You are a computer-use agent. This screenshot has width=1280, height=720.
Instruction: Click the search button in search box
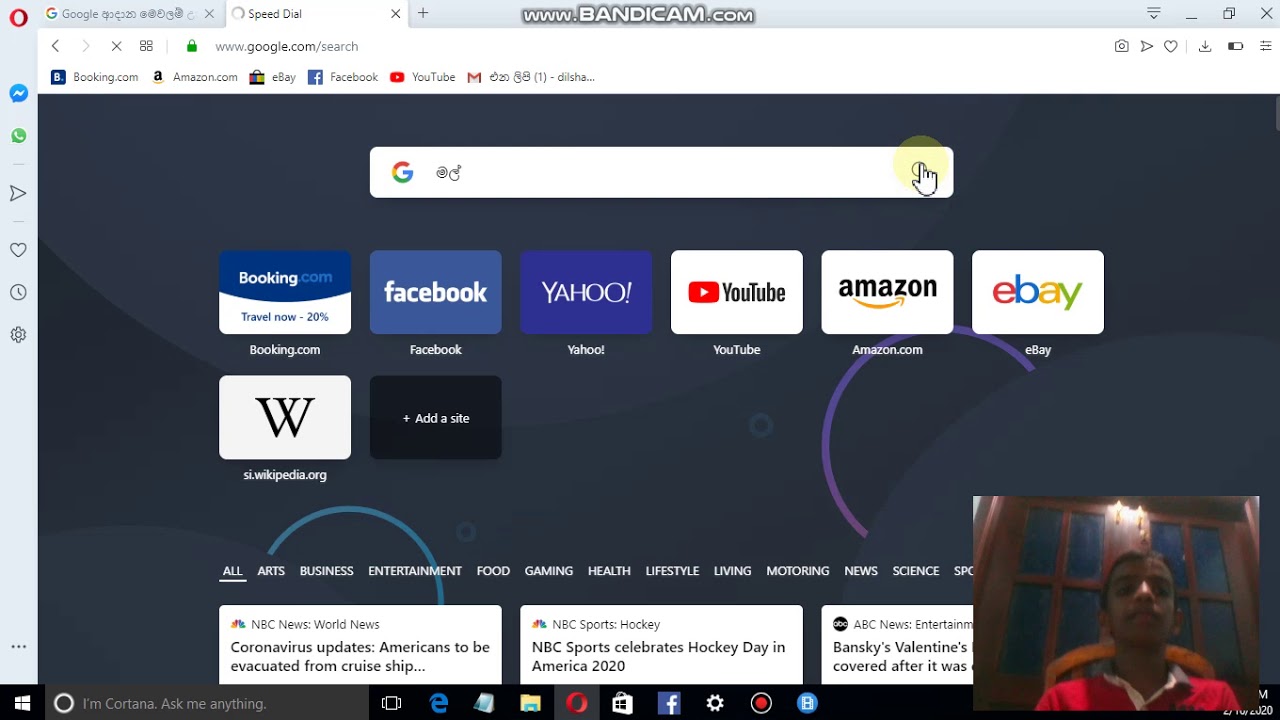(x=920, y=172)
